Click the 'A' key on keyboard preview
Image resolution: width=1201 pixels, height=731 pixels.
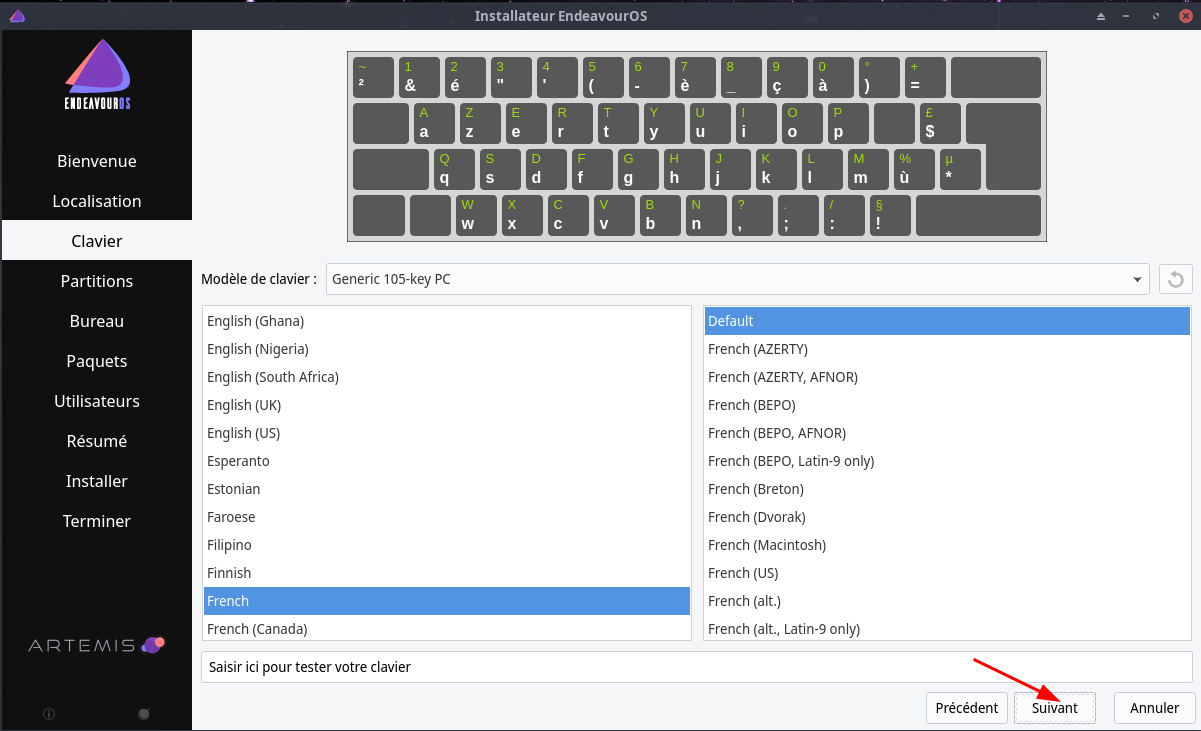431,124
